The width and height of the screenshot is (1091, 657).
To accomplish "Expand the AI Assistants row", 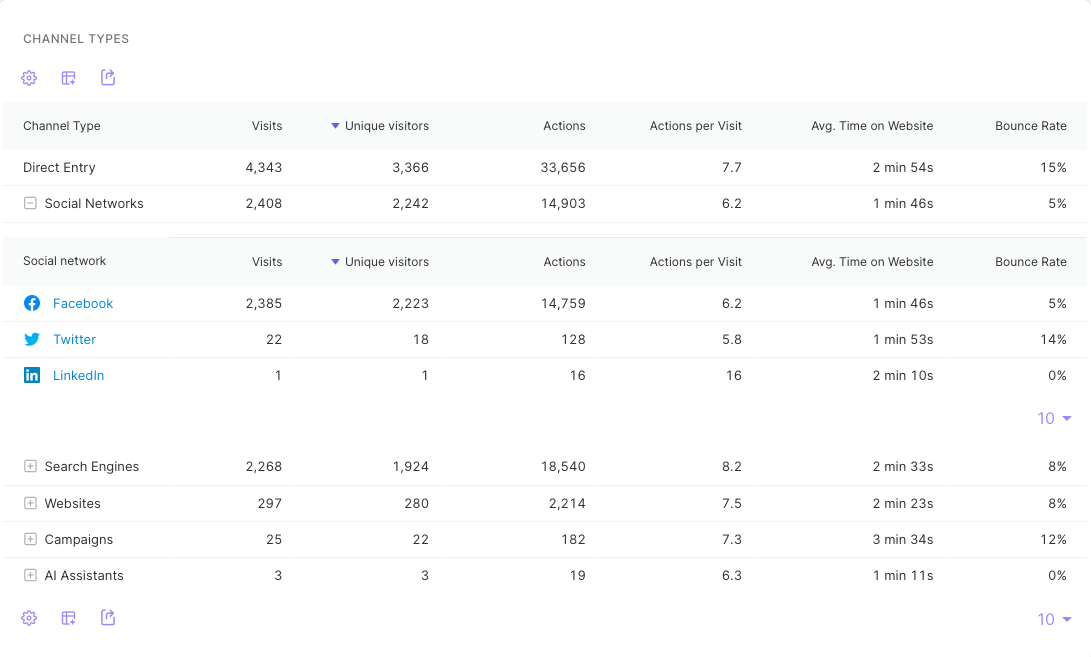I will [30, 575].
